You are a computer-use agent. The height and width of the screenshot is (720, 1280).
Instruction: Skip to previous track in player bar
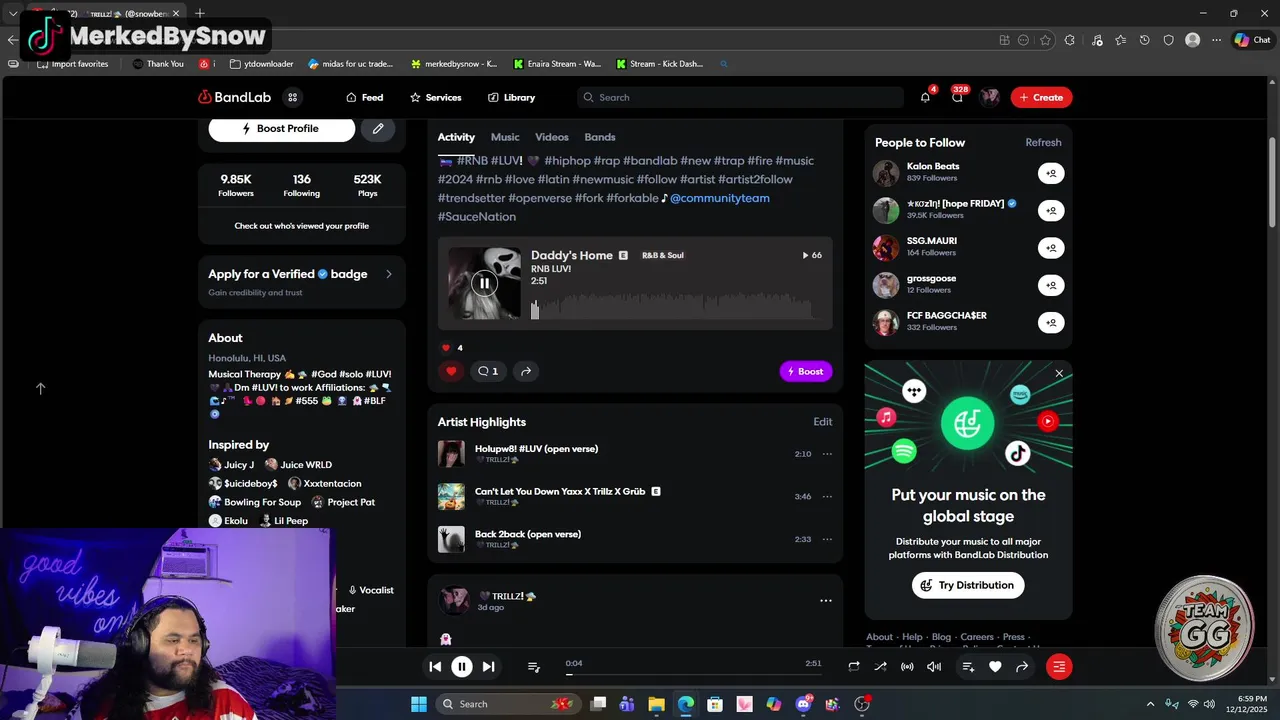[x=435, y=667]
